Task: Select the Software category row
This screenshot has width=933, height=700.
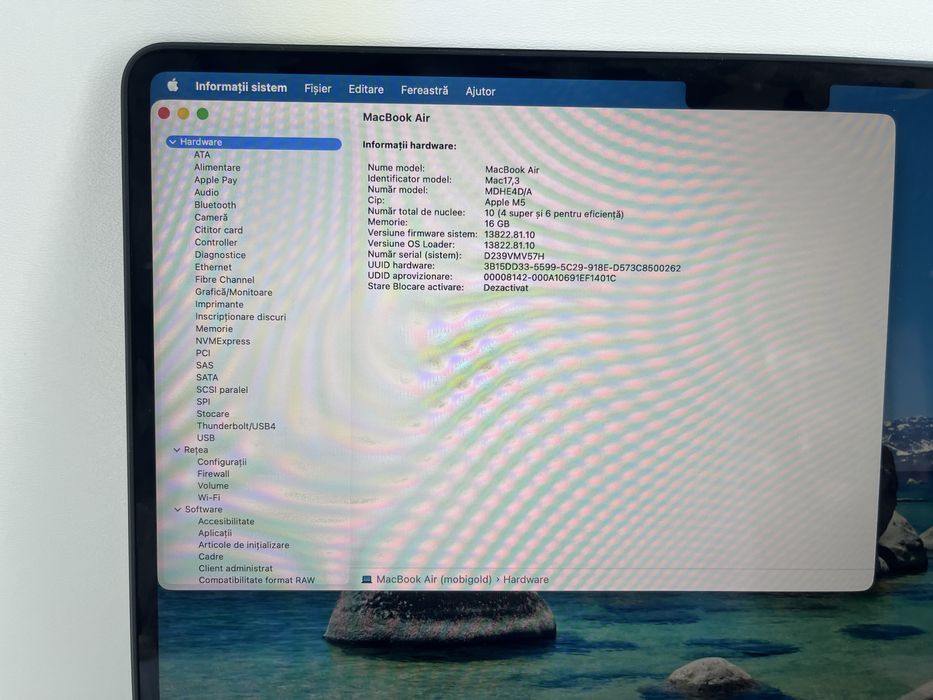Action: 203,510
